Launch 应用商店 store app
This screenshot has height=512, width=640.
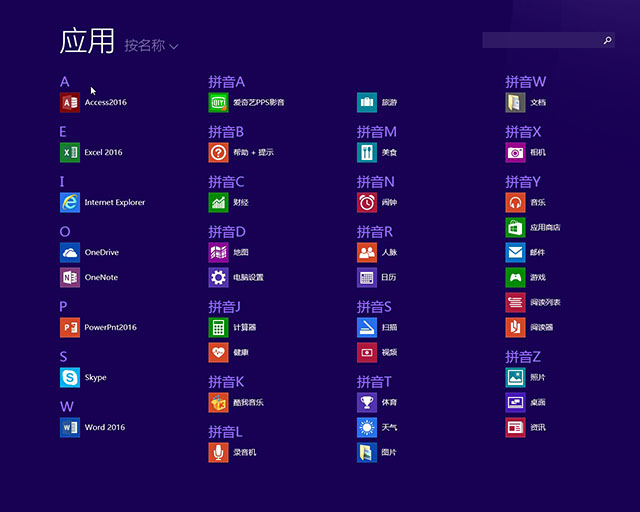(x=515, y=227)
